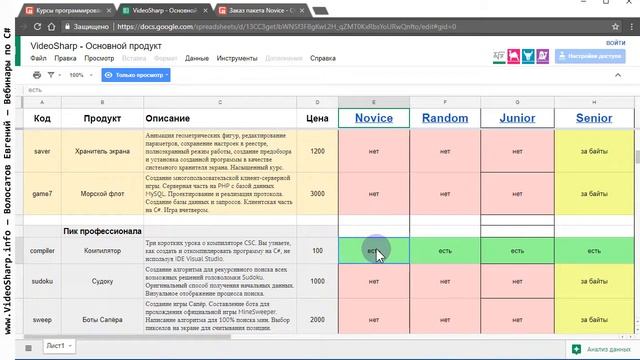Reload the page with the refresh icon
The image size is (640, 360).
click(37, 27)
